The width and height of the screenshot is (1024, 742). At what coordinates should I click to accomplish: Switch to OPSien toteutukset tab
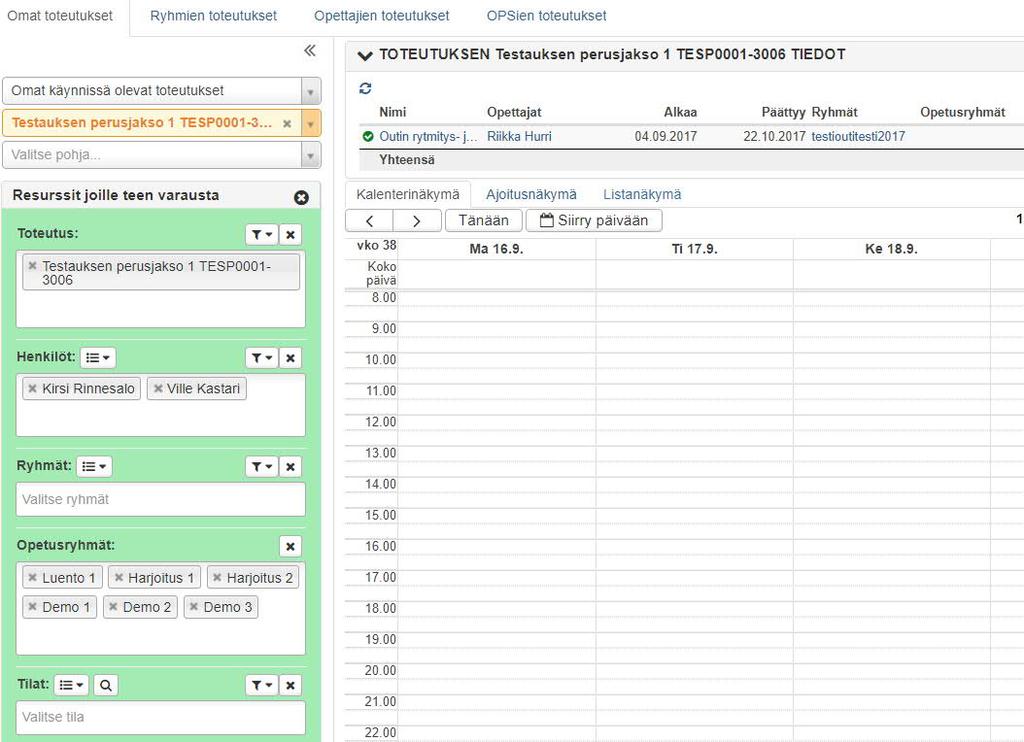pyautogui.click(x=547, y=16)
